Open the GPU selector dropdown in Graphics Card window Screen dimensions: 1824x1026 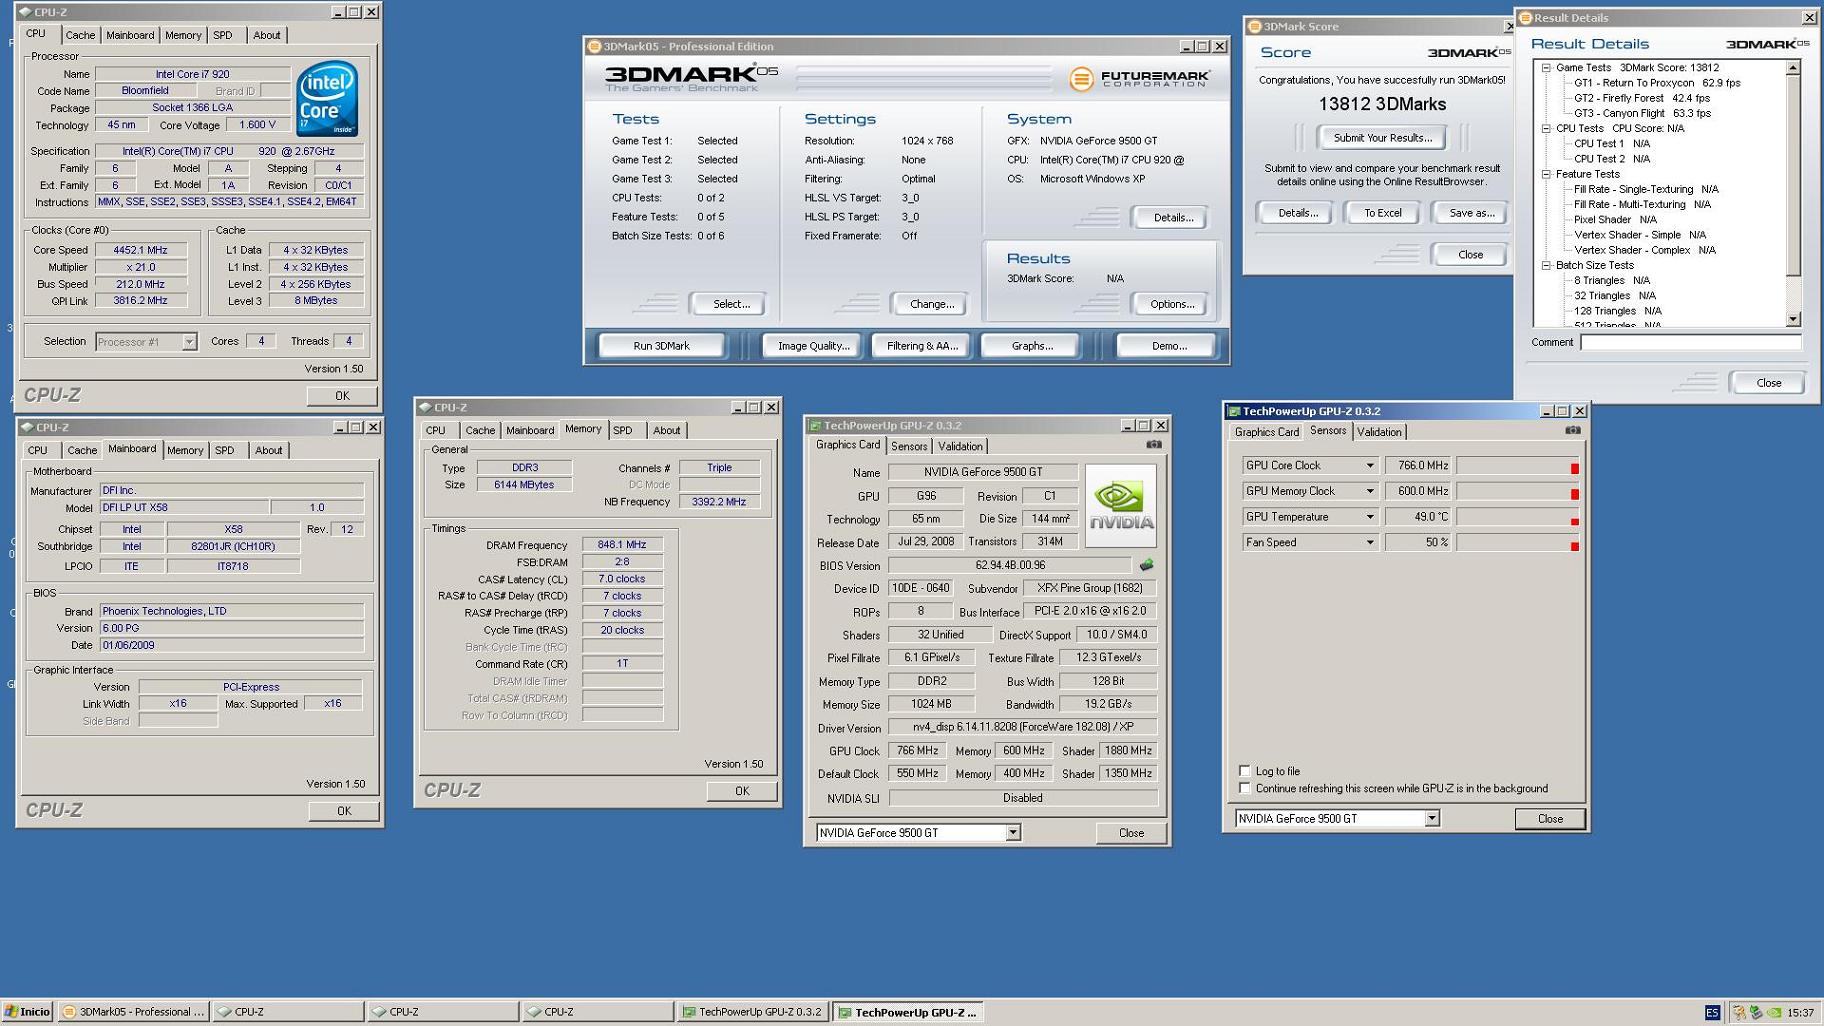(x=1012, y=833)
